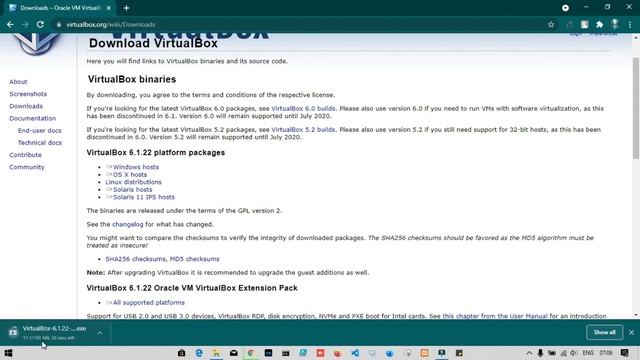Open End-user docs in the sidebar
640x360 pixels.
point(39,131)
